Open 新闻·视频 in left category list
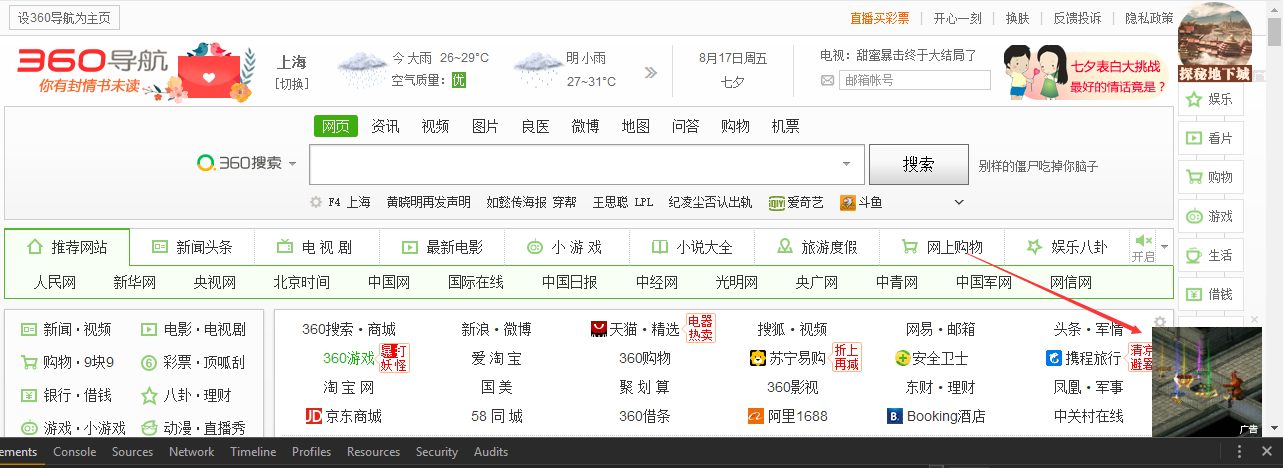This screenshot has width=1284, height=468. click(67, 329)
